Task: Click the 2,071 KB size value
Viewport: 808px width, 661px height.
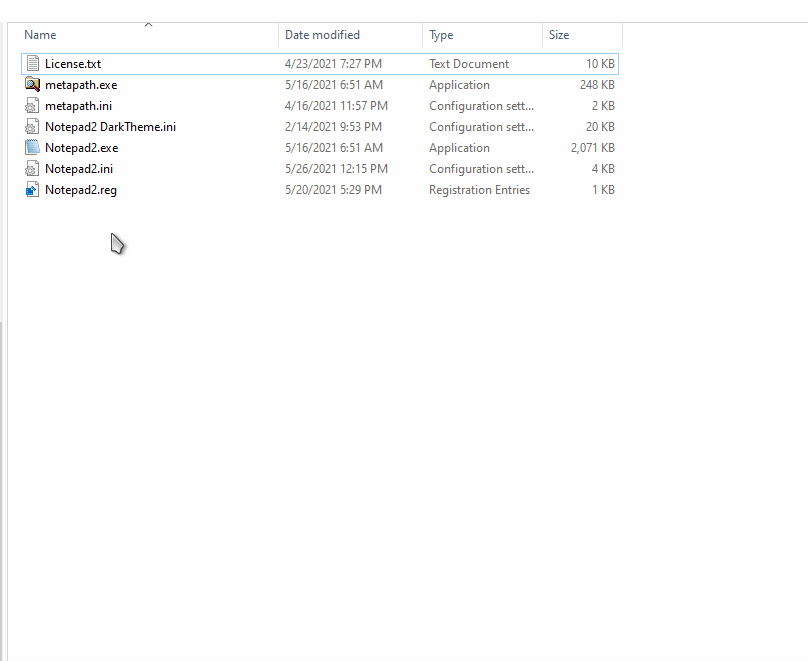Action: click(593, 147)
